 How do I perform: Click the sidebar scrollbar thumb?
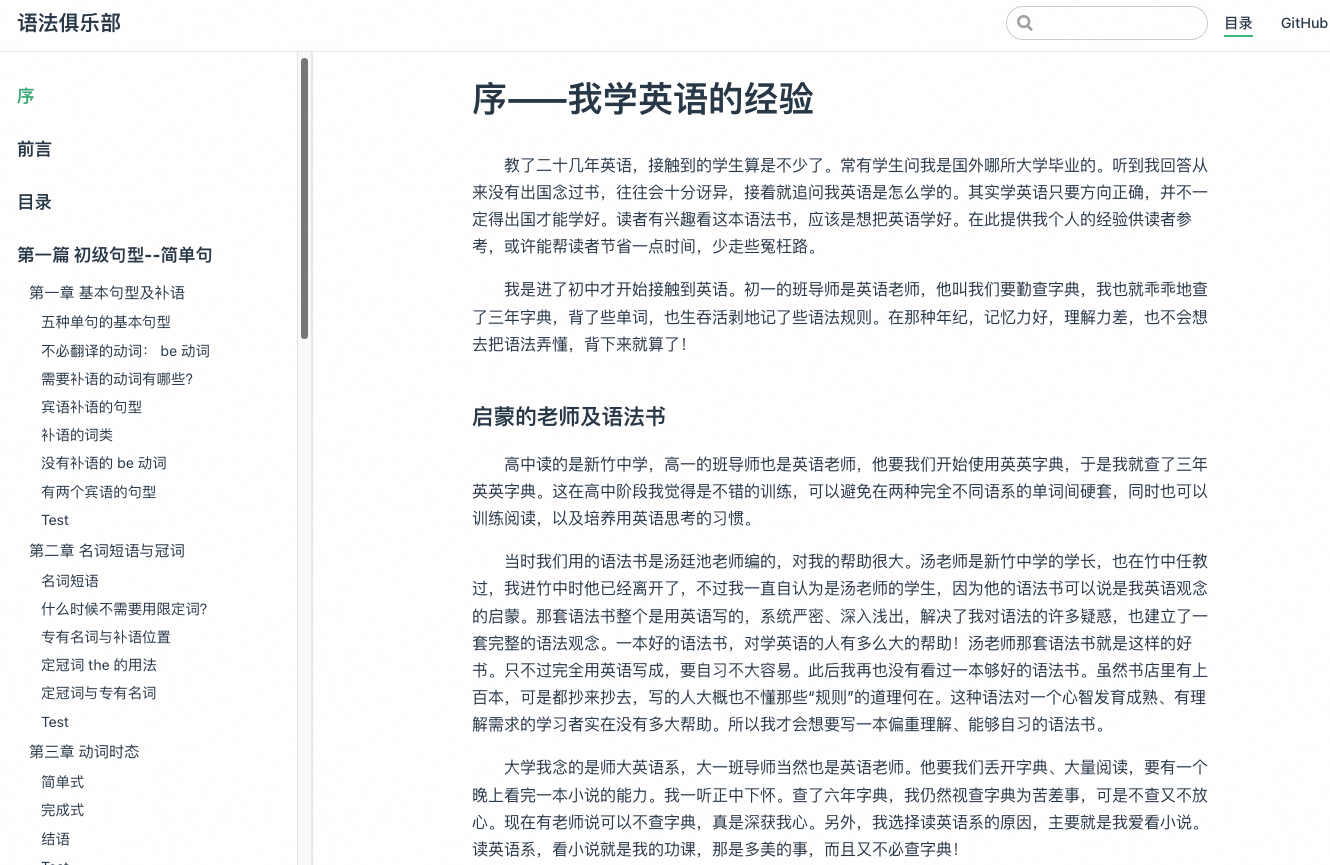point(304,198)
